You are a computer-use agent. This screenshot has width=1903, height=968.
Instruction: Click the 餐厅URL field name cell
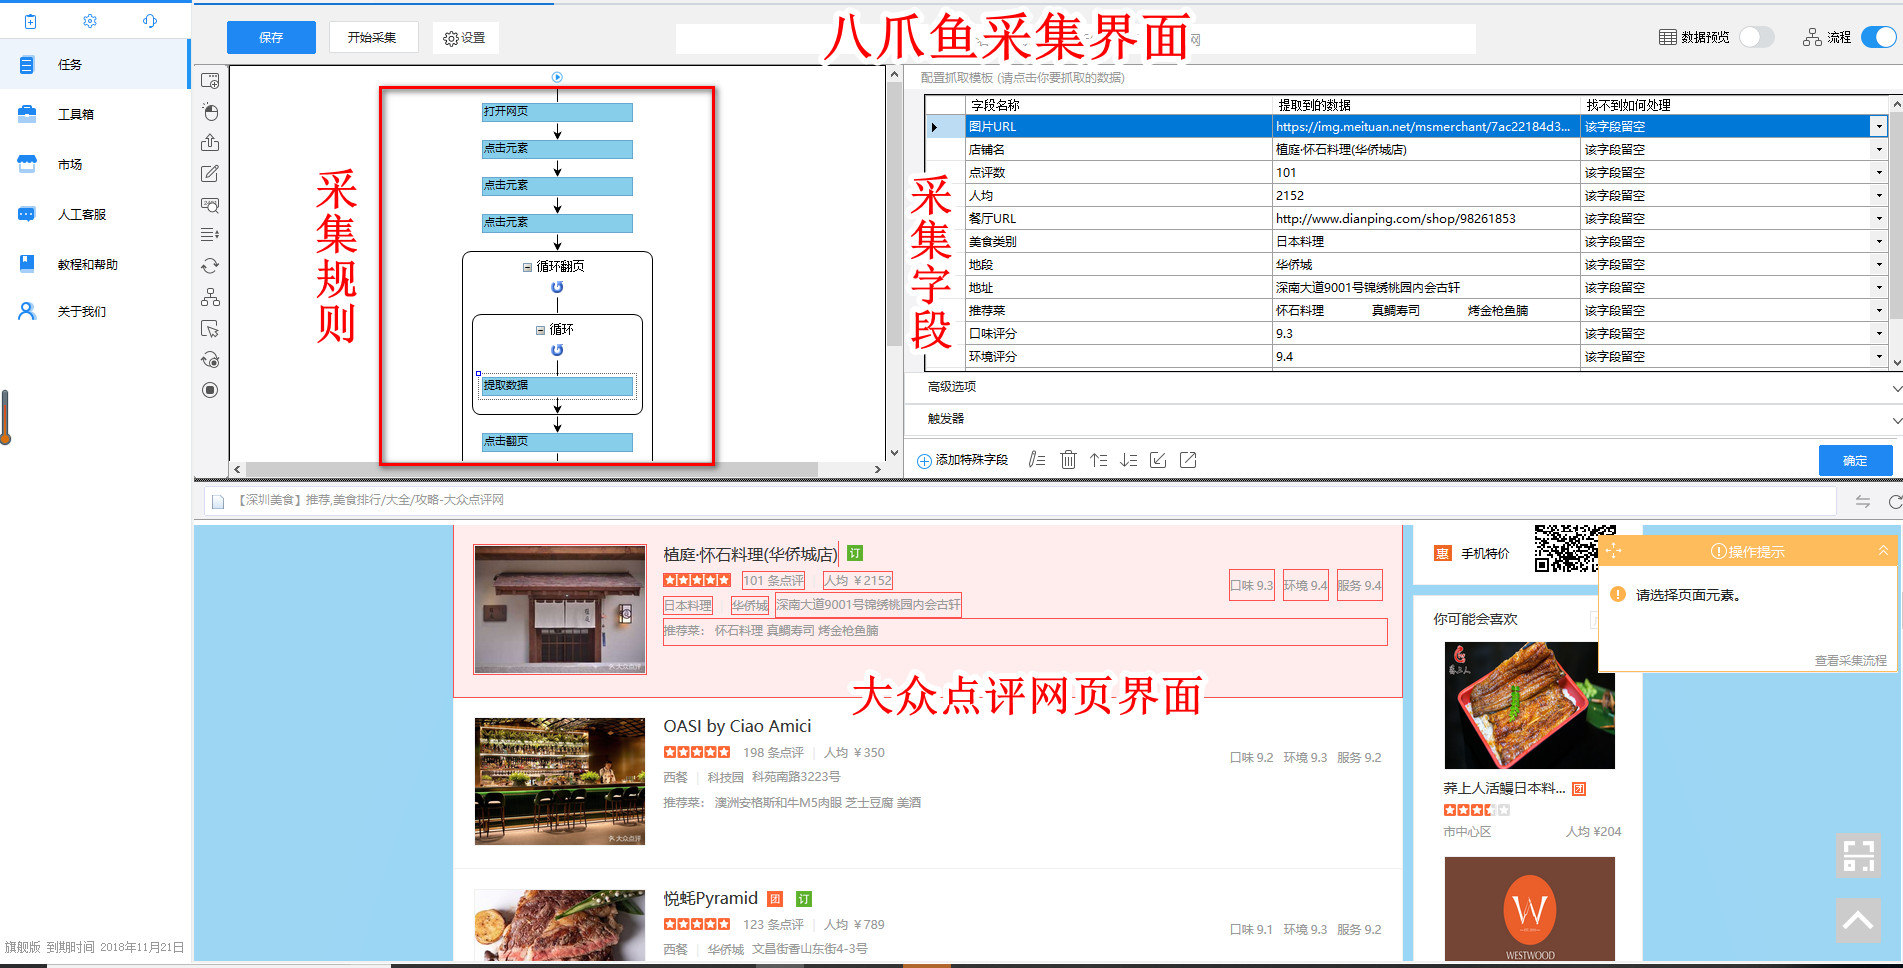(x=1118, y=219)
